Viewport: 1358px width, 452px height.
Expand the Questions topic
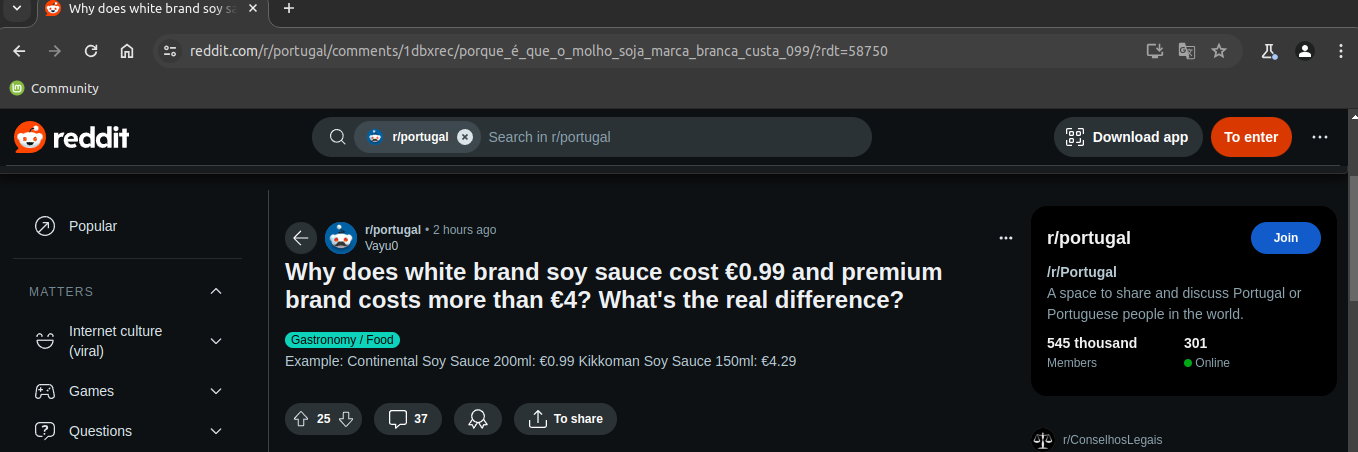(x=216, y=431)
